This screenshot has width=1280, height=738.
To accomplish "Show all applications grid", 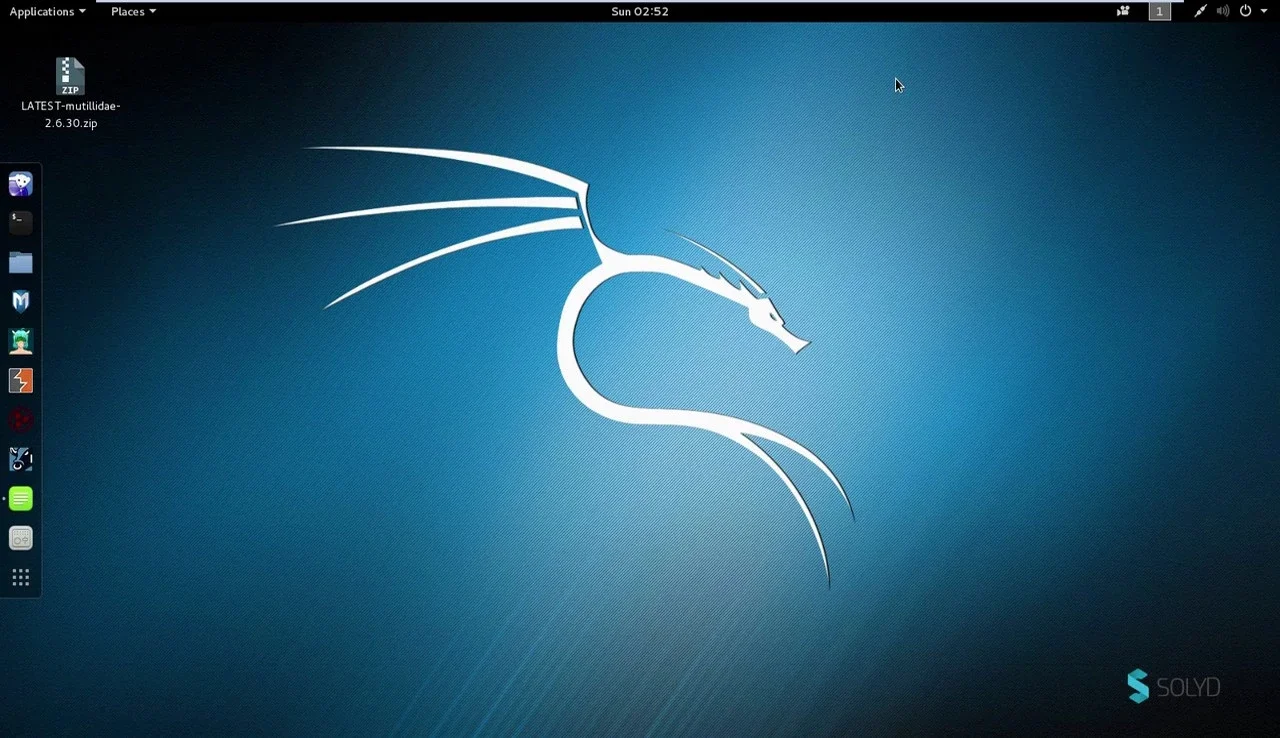I will click(x=21, y=578).
